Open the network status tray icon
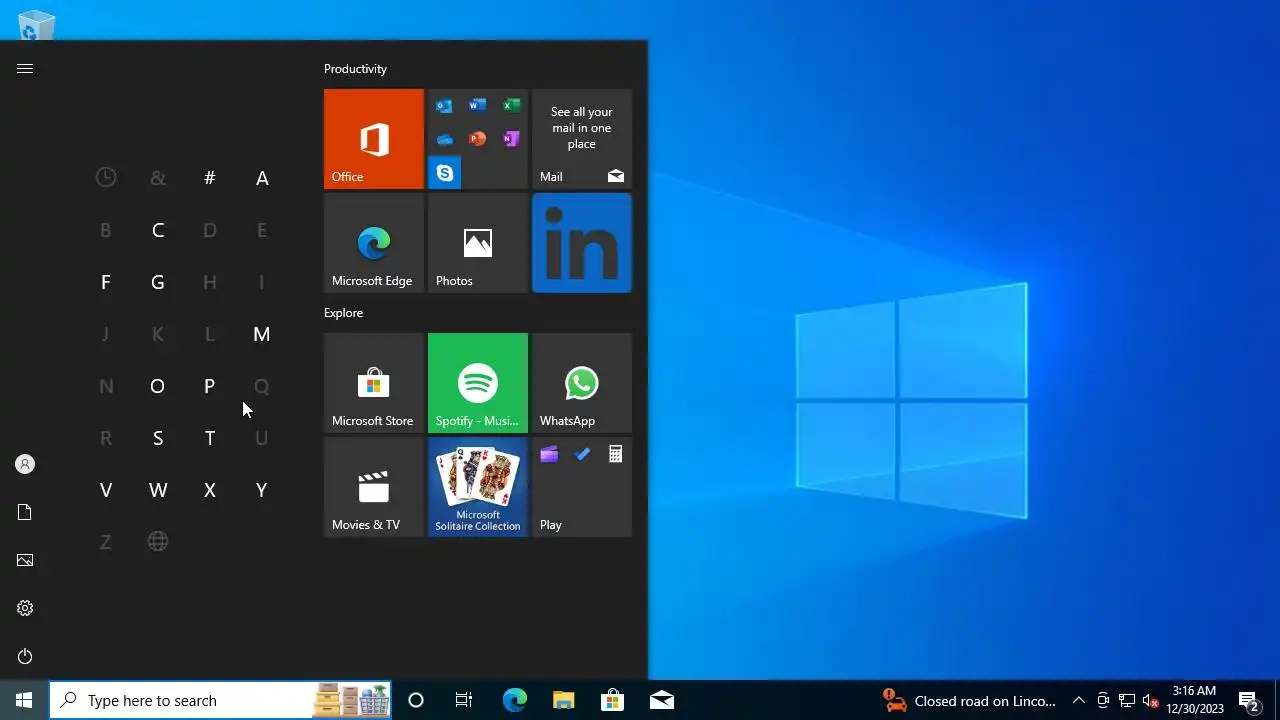 click(1127, 700)
